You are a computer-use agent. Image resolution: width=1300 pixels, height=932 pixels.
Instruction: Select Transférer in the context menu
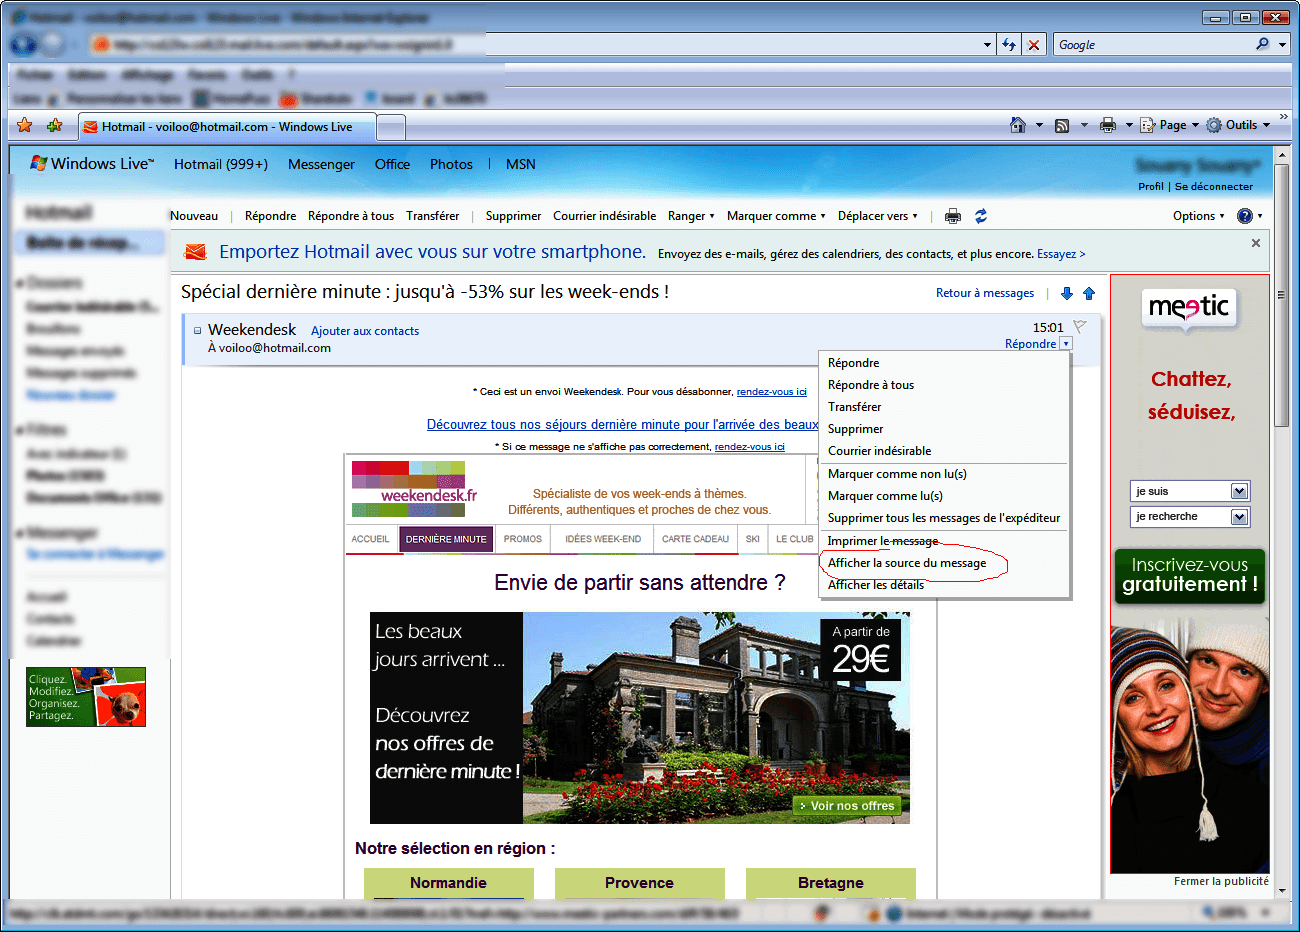(944, 407)
